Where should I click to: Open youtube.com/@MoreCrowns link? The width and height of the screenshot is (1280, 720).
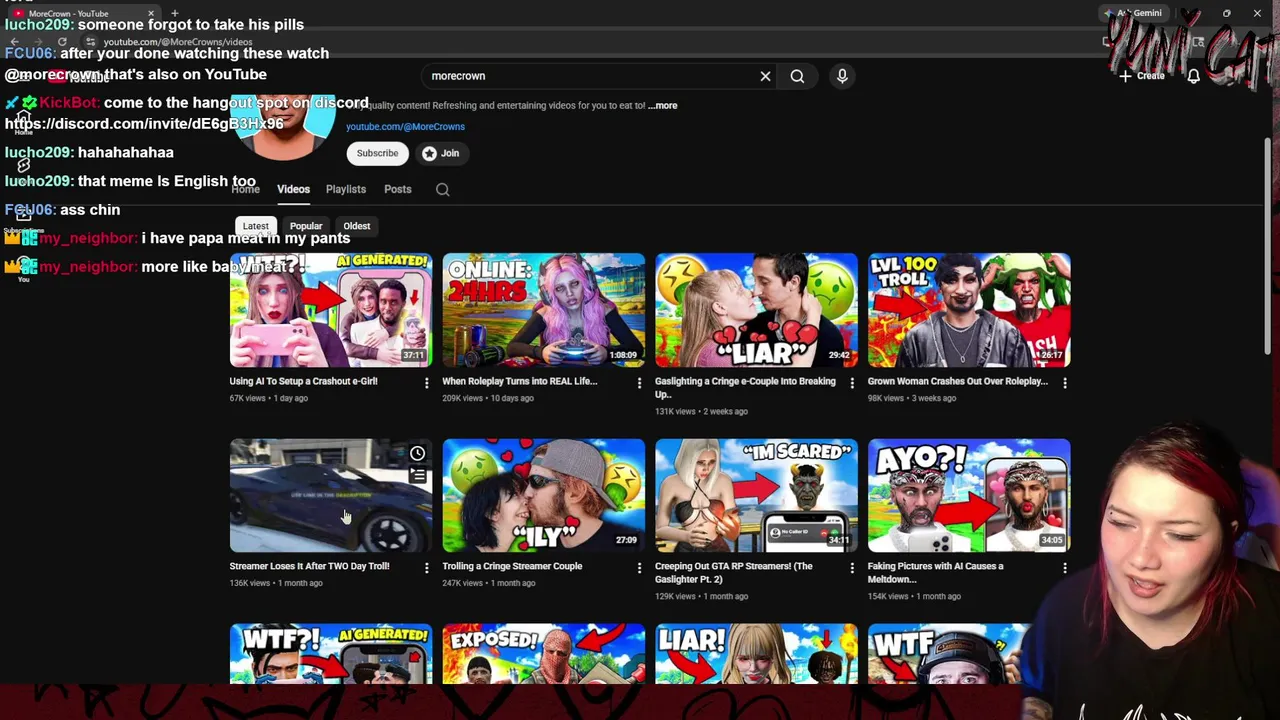[405, 127]
